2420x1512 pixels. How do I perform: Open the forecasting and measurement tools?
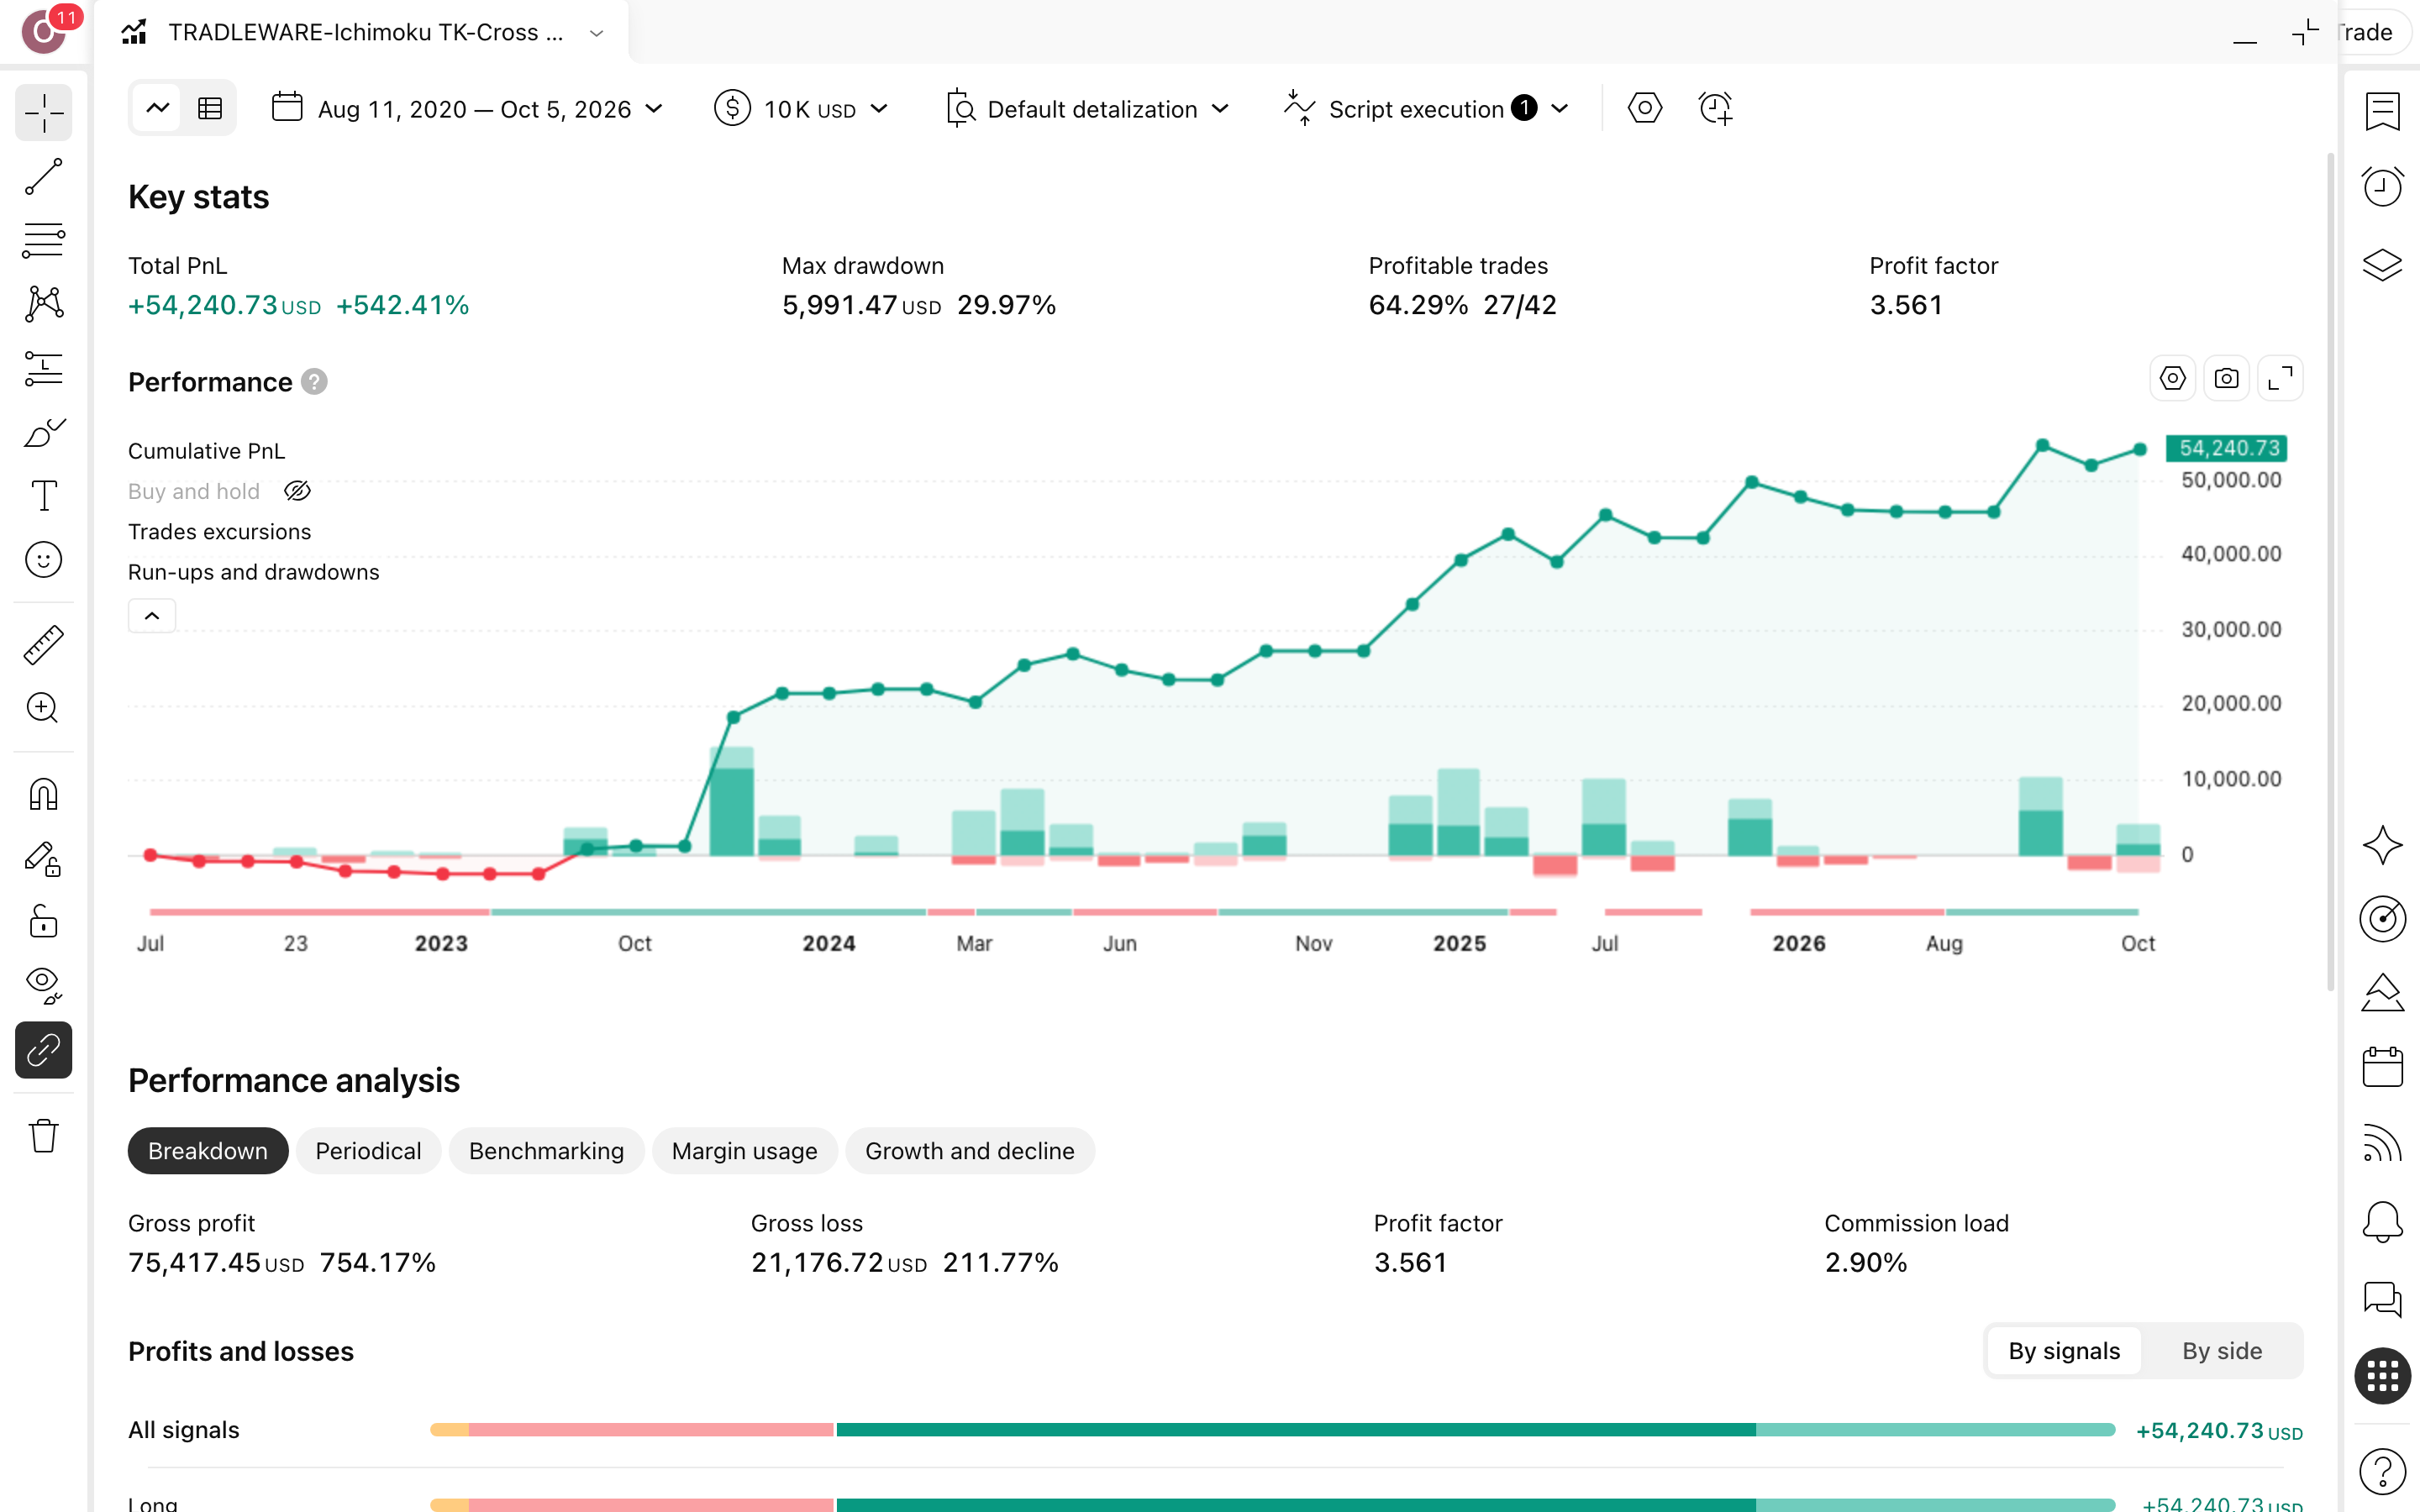coord(43,368)
